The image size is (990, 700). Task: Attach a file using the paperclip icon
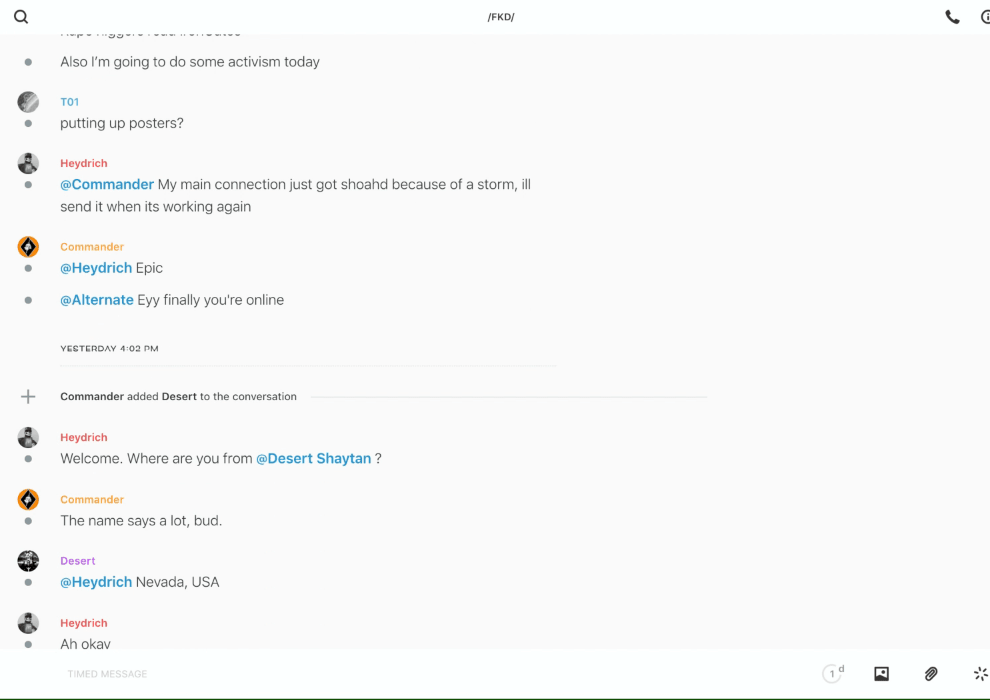click(x=931, y=674)
